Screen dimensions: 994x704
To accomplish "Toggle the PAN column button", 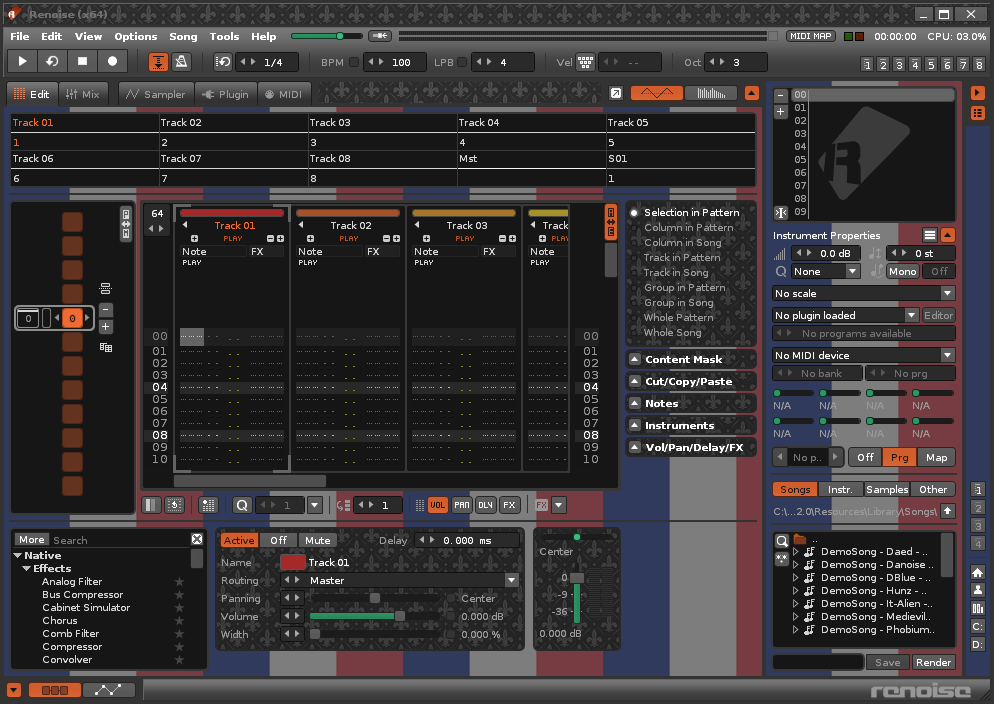I will 462,505.
